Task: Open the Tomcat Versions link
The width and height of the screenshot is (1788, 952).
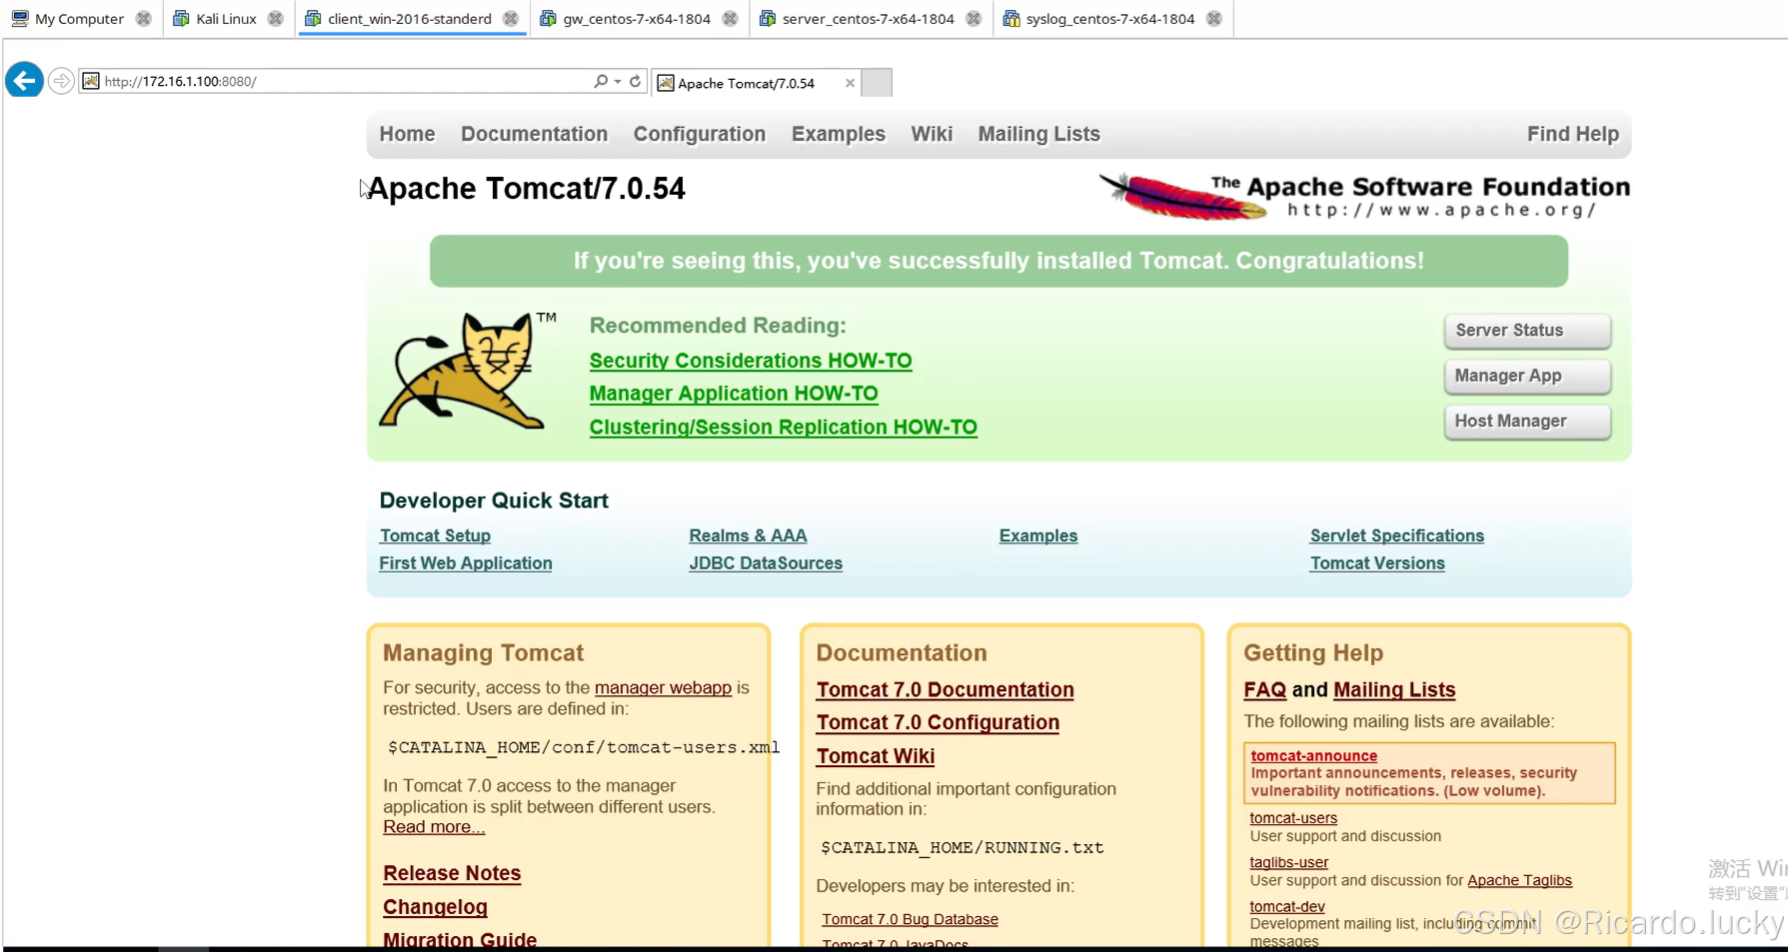Action: tap(1377, 563)
